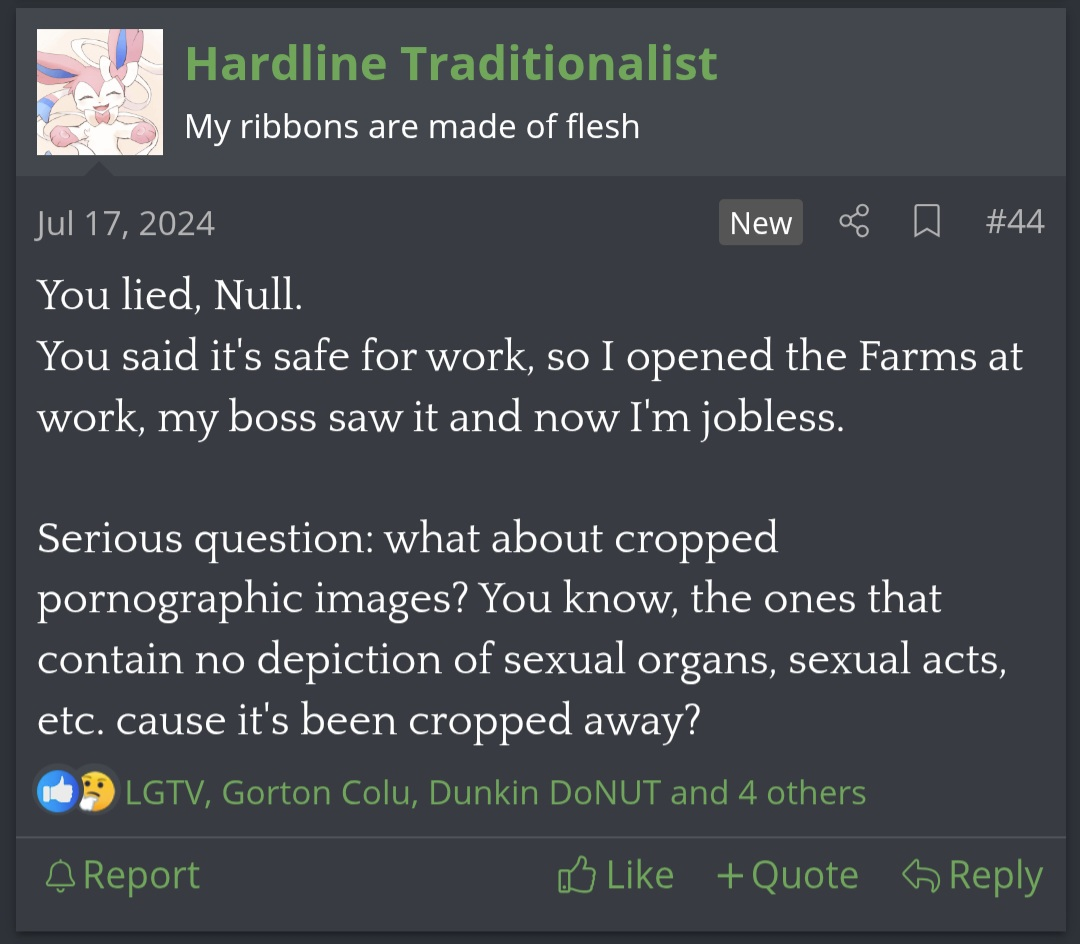Open the #44 post permalink

click(1014, 222)
